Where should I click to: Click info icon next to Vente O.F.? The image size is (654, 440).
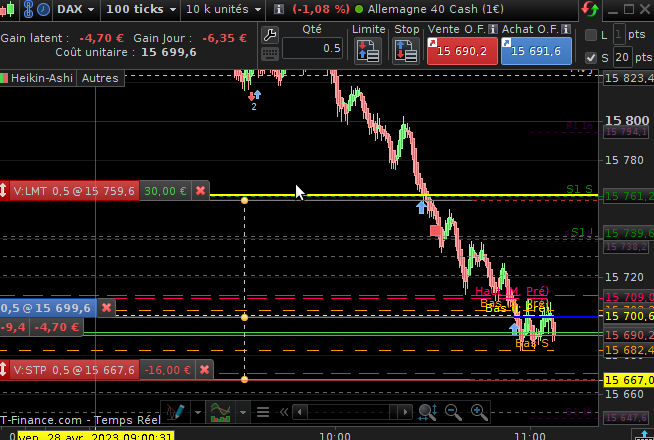coord(493,29)
